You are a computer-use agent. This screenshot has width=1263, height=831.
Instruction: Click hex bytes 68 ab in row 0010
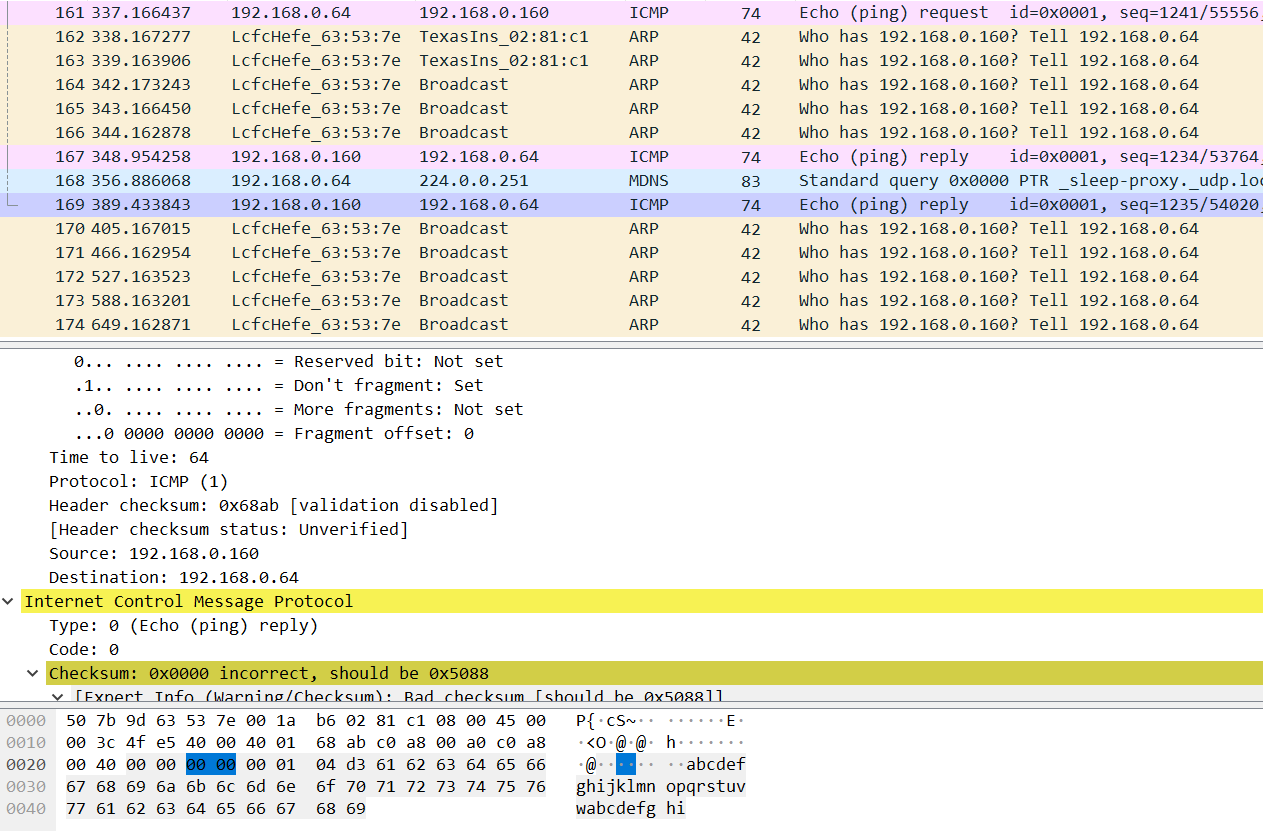click(341, 742)
